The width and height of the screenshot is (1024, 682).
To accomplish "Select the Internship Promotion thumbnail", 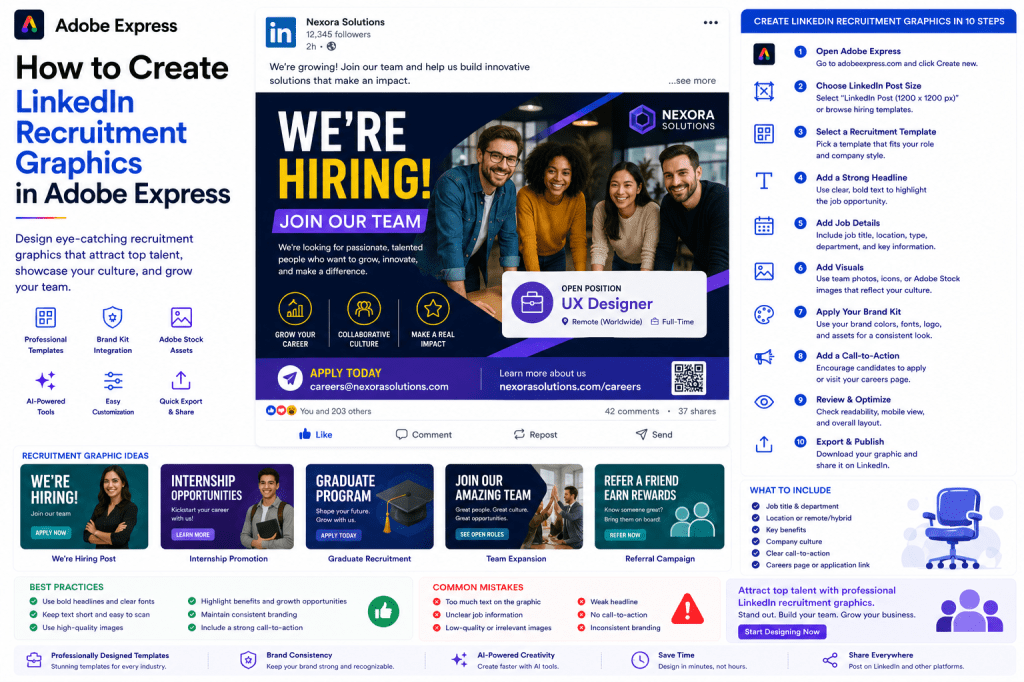I will [x=227, y=507].
